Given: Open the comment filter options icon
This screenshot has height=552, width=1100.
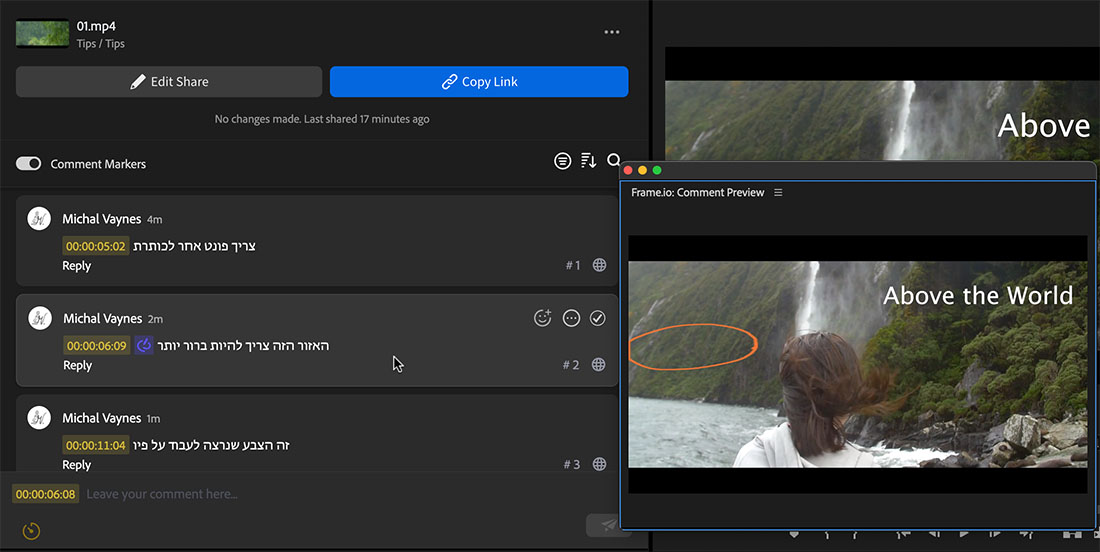Looking at the screenshot, I should click(x=563, y=161).
